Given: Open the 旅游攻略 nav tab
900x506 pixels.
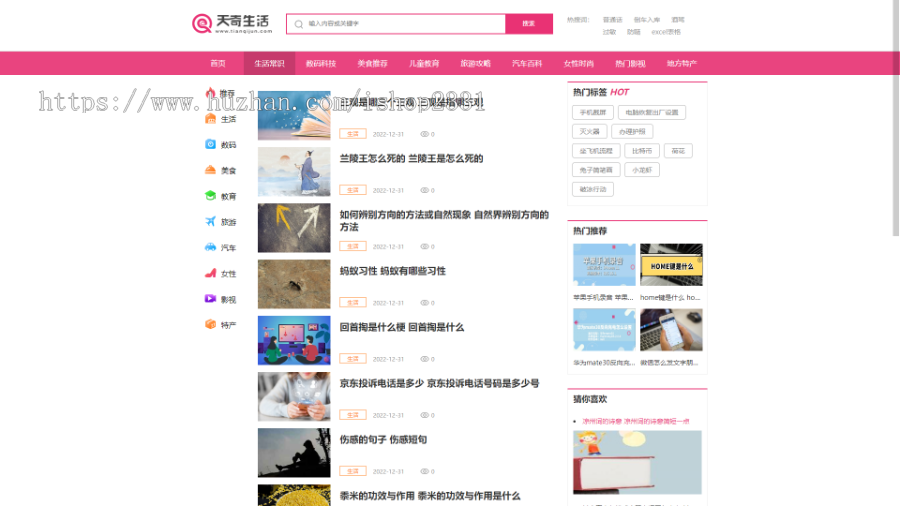Looking at the screenshot, I should [475, 64].
